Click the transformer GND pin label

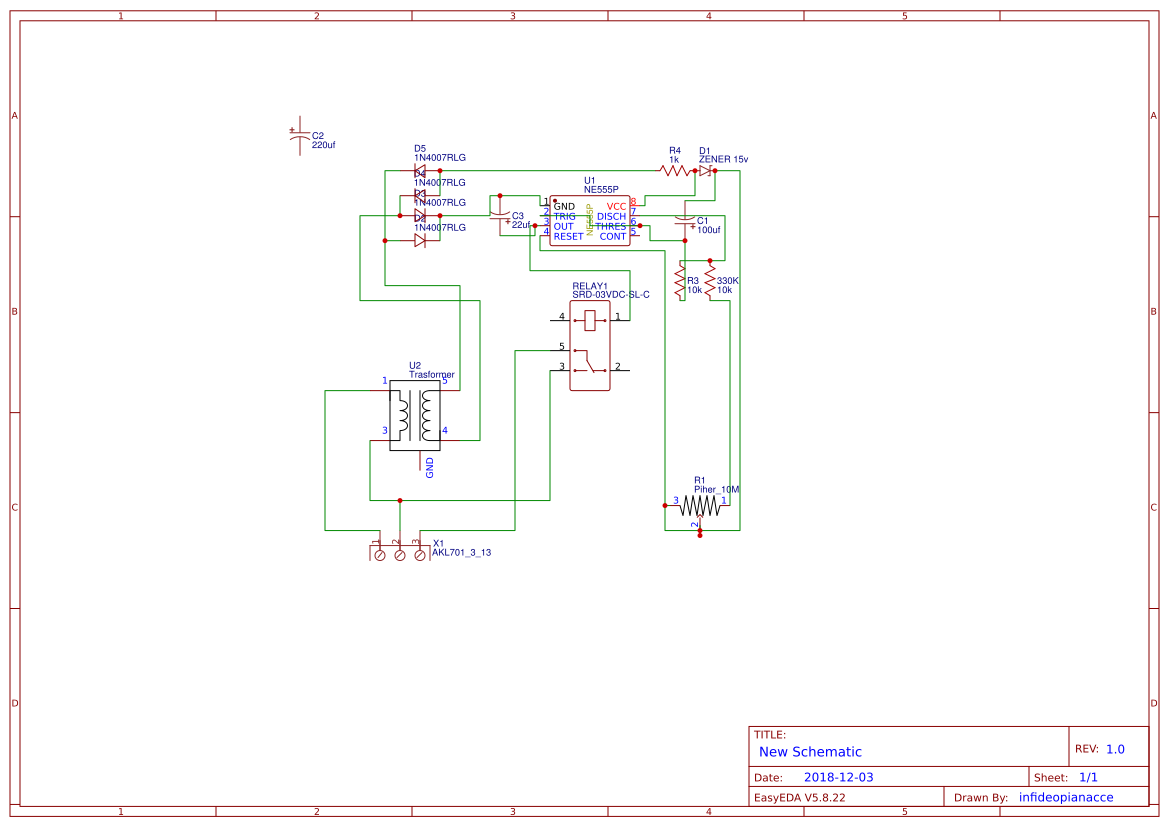point(429,468)
